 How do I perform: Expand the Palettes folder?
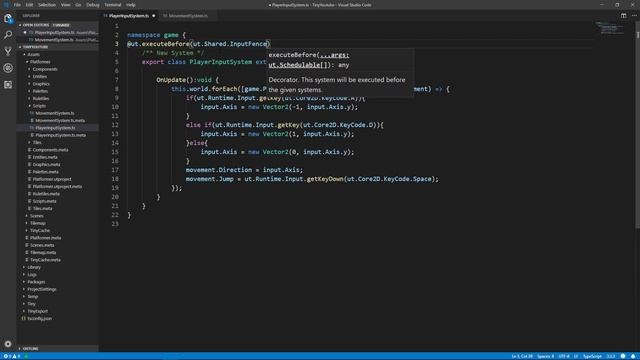40,91
